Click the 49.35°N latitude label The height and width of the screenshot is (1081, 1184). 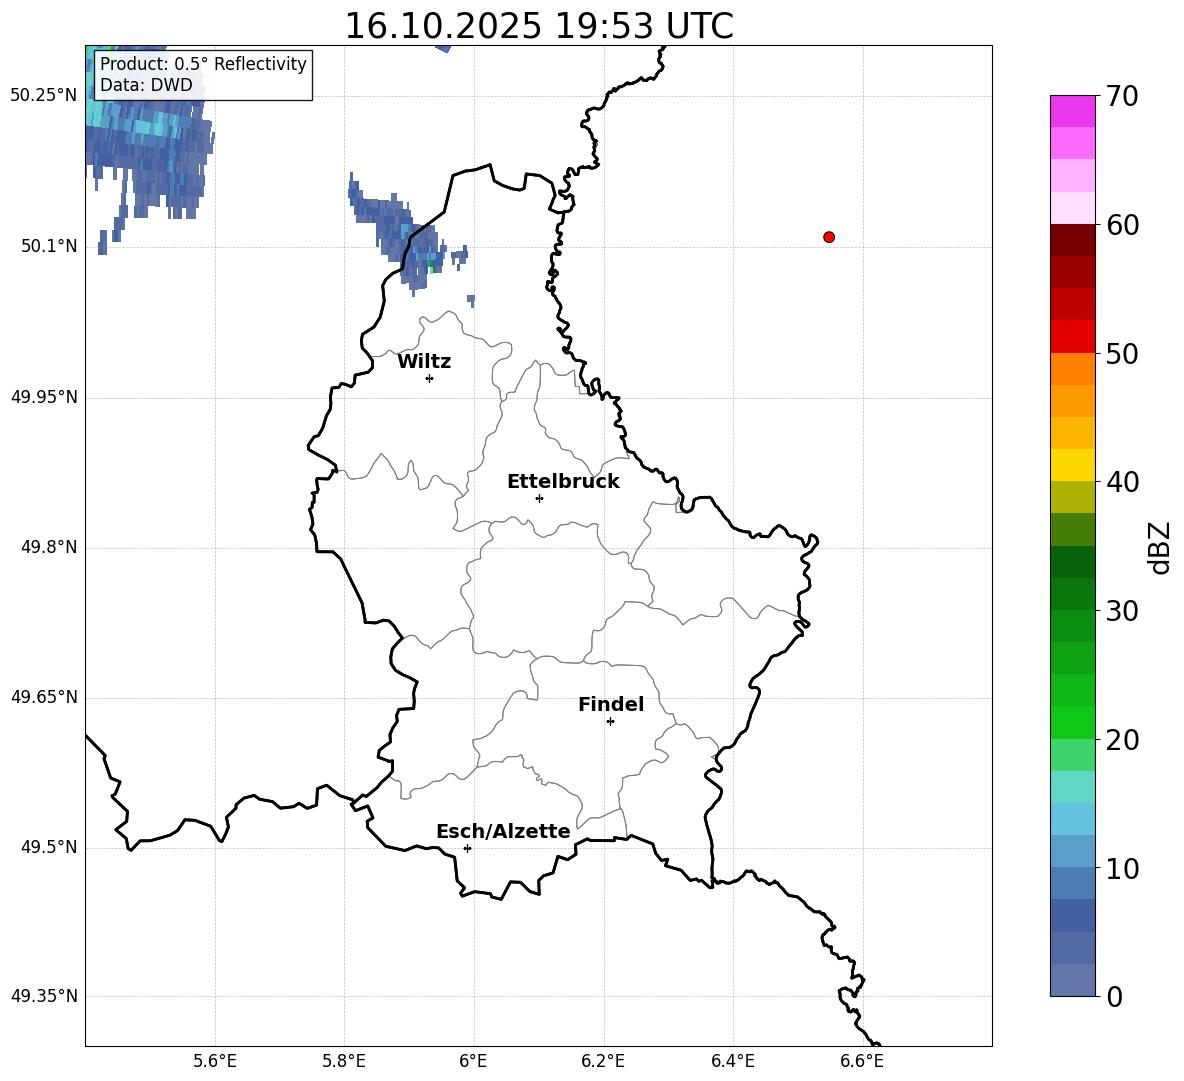(x=44, y=996)
